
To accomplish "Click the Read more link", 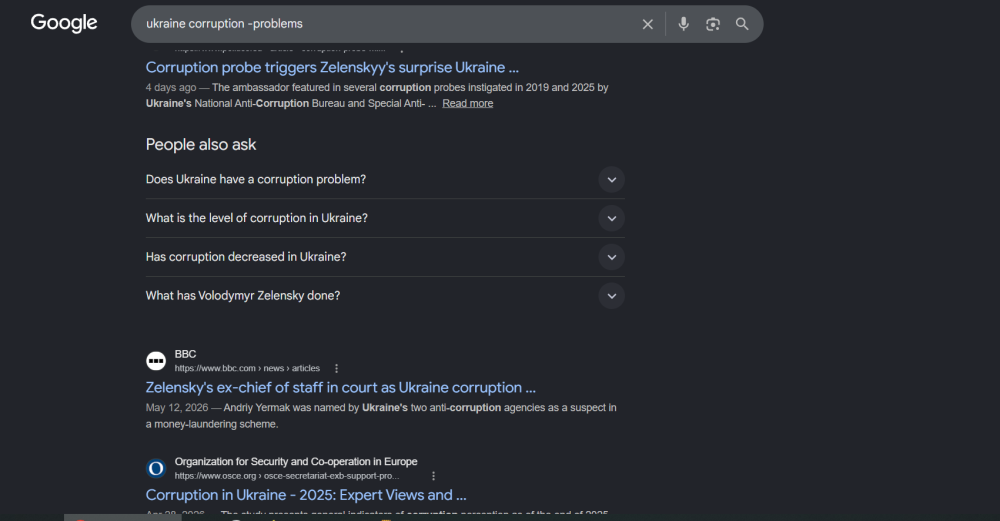I will [x=467, y=103].
